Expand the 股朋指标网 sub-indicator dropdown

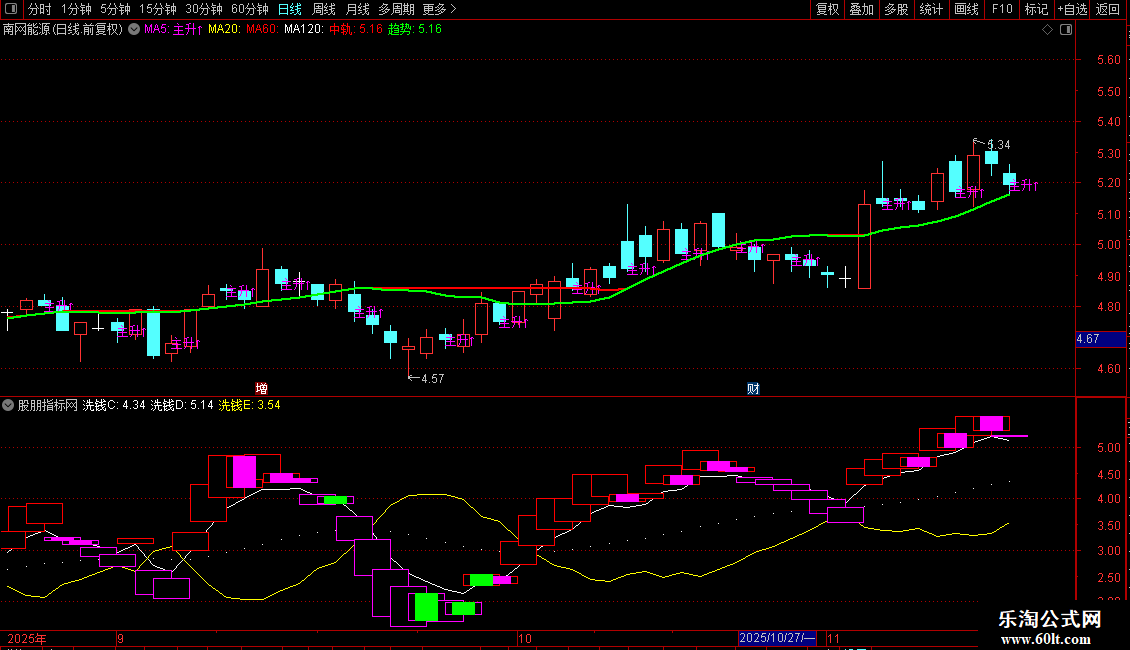point(8,405)
